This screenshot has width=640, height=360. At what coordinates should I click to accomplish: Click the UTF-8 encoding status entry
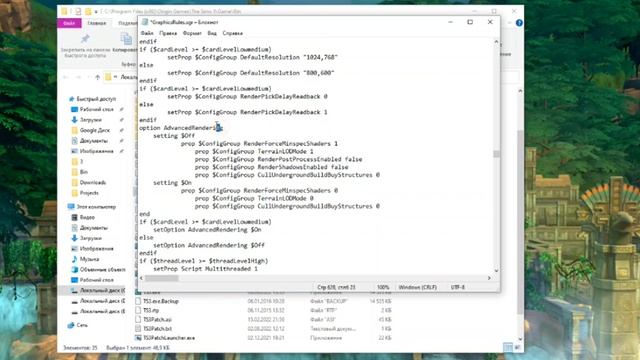tap(458, 287)
